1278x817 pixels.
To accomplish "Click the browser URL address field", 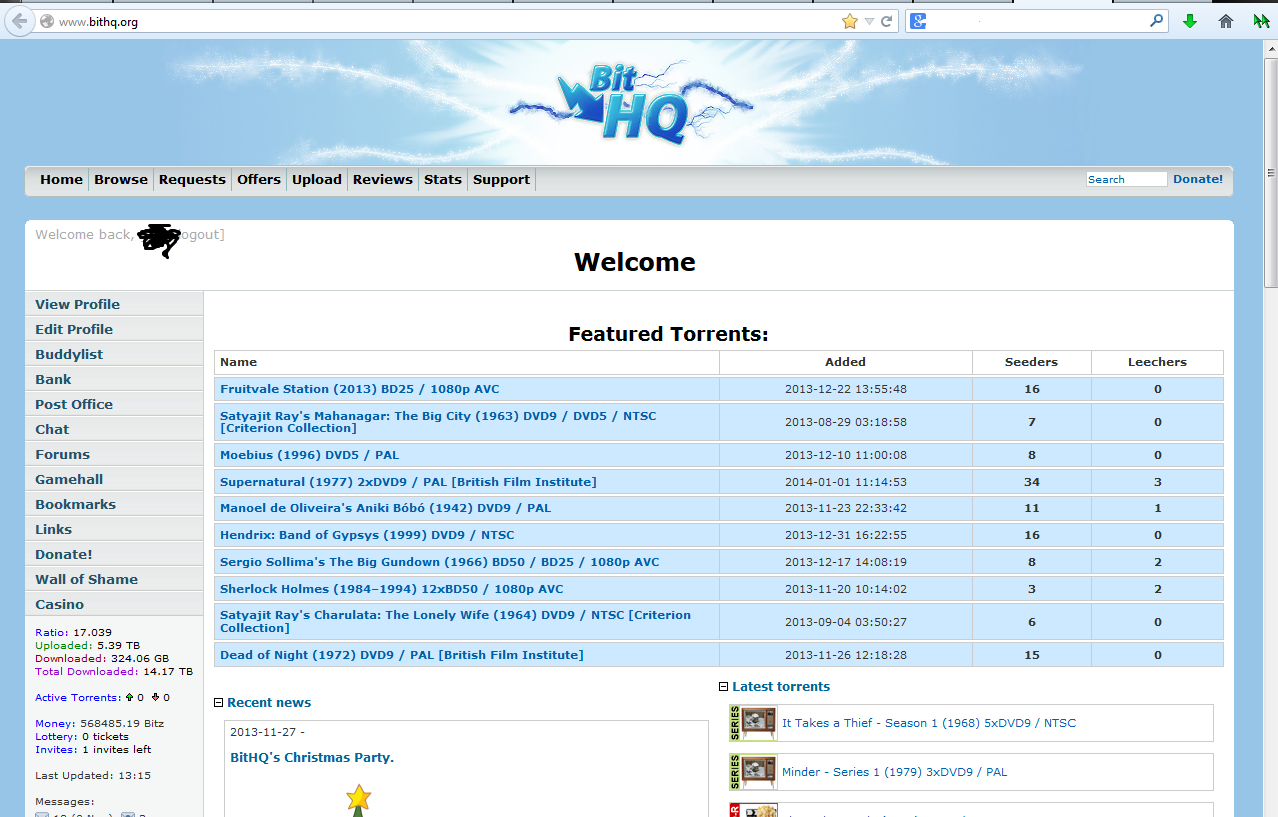I will point(450,22).
